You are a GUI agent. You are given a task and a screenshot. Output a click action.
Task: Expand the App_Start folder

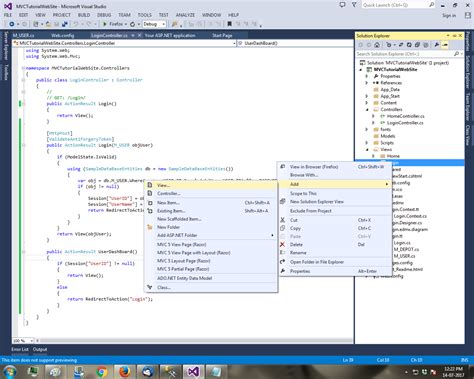[x=367, y=96]
